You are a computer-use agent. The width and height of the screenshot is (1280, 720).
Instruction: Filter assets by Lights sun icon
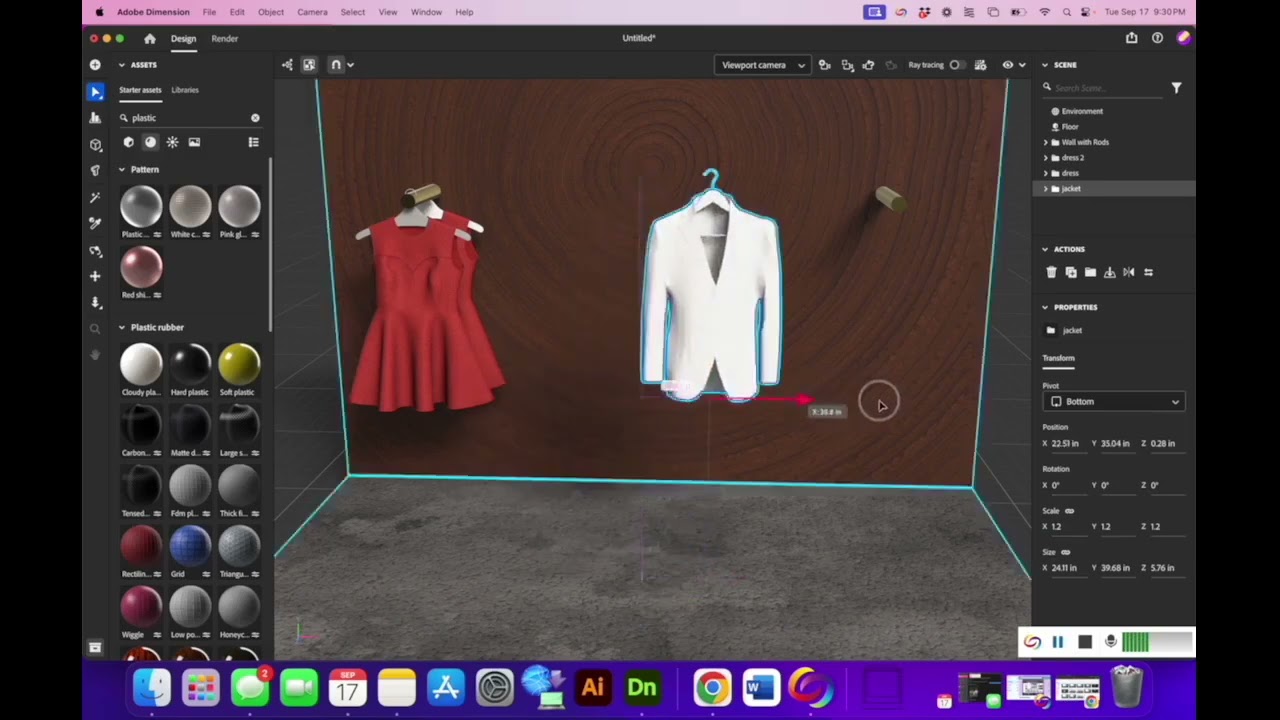[172, 142]
